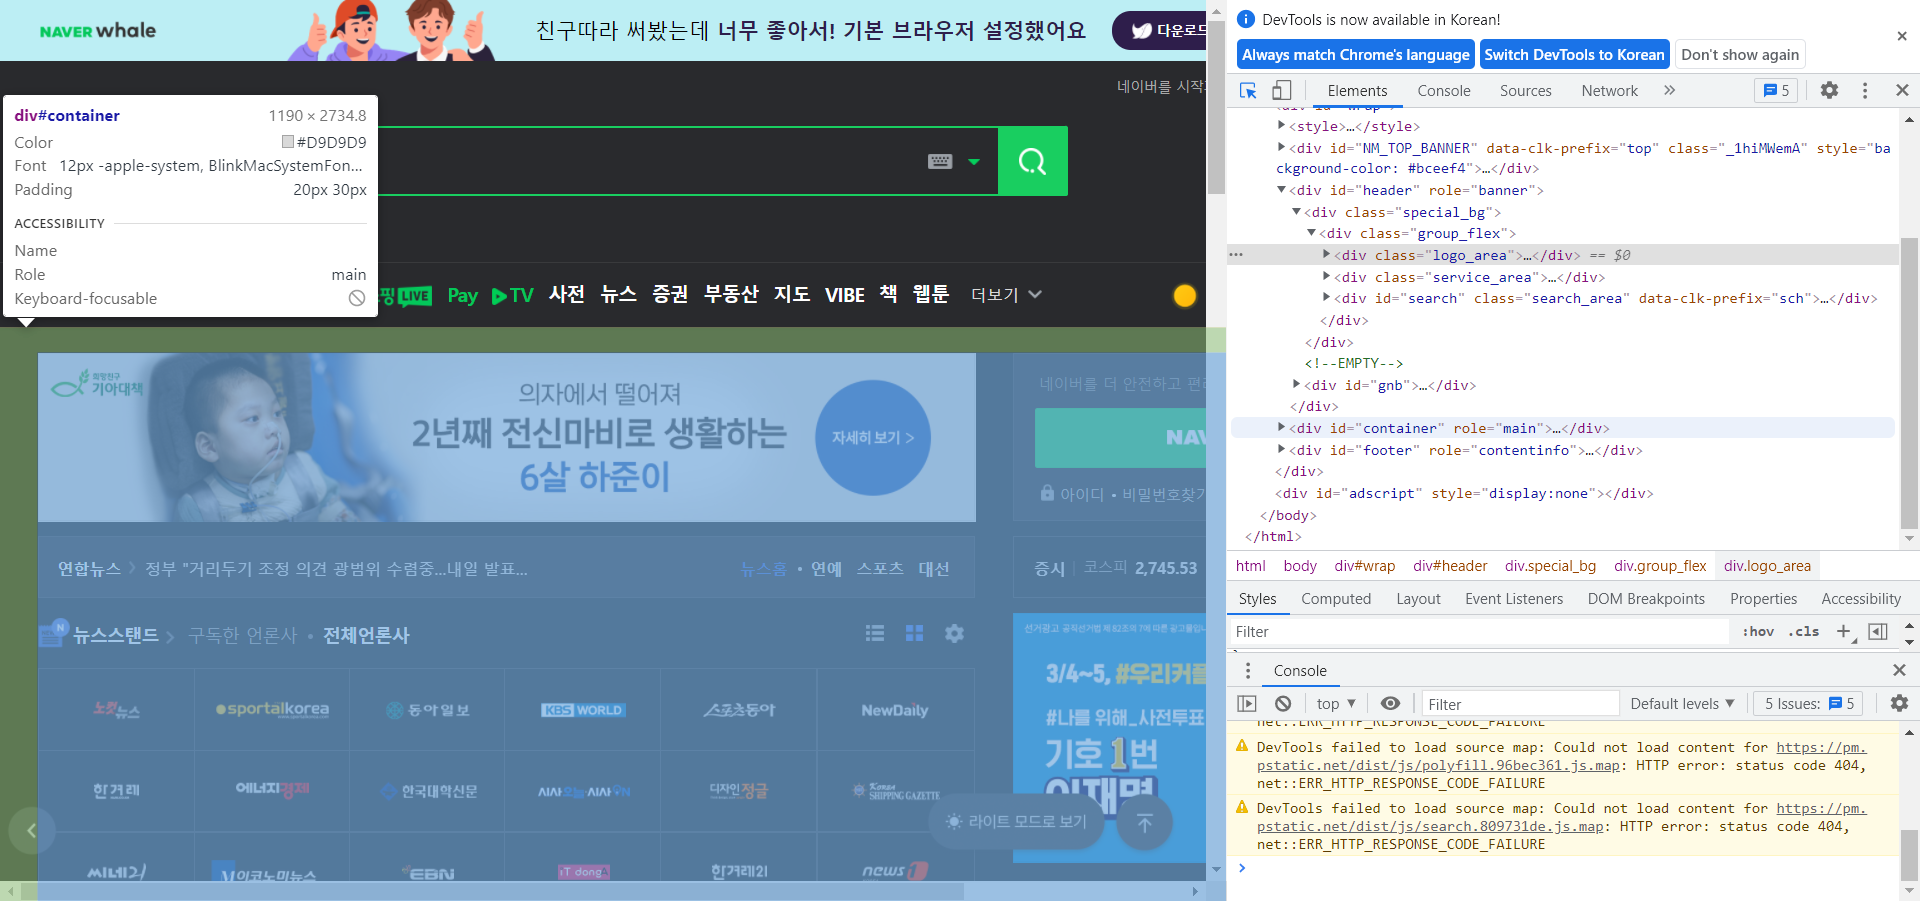Close the Console drawer

coord(1899,670)
